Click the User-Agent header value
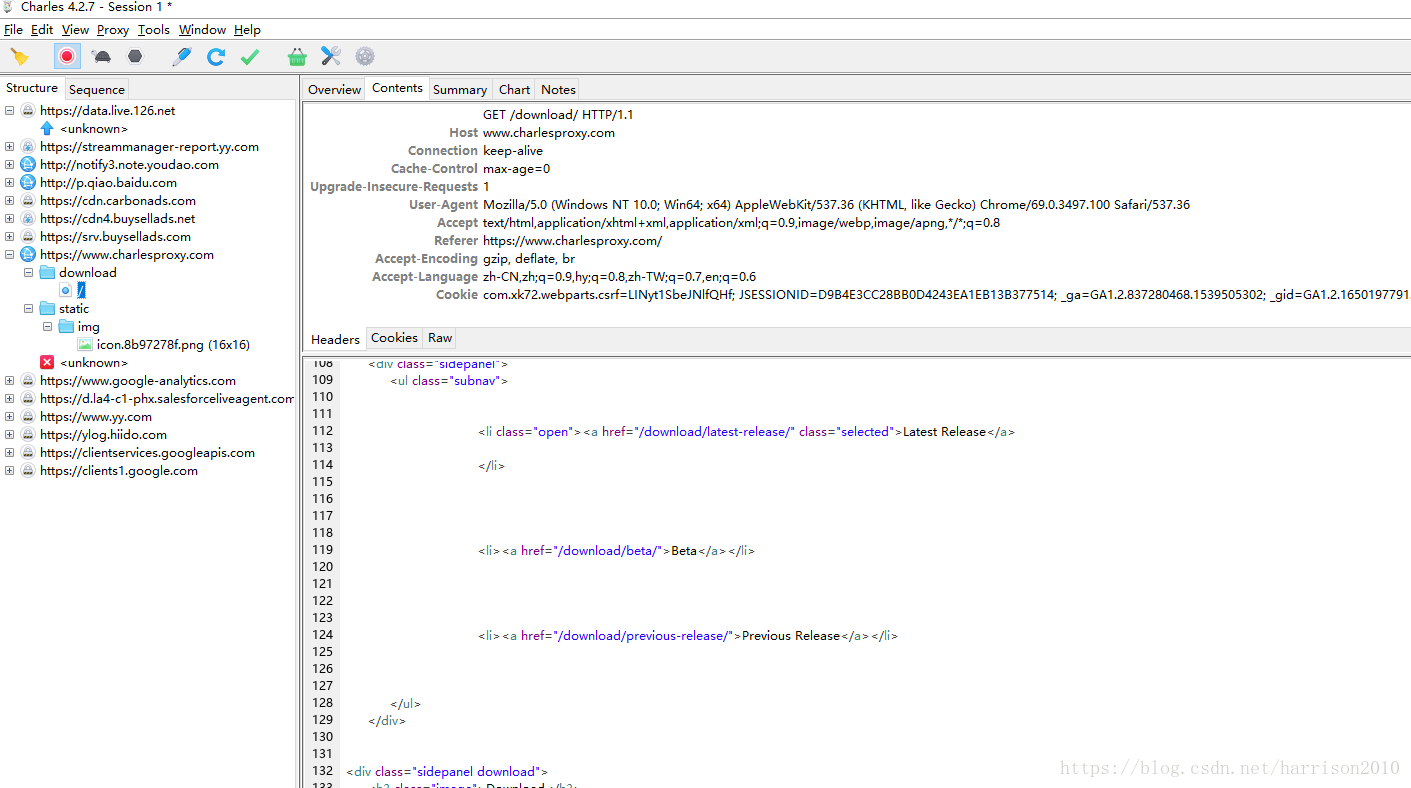Screen dimensions: 1411x788 click(836, 205)
